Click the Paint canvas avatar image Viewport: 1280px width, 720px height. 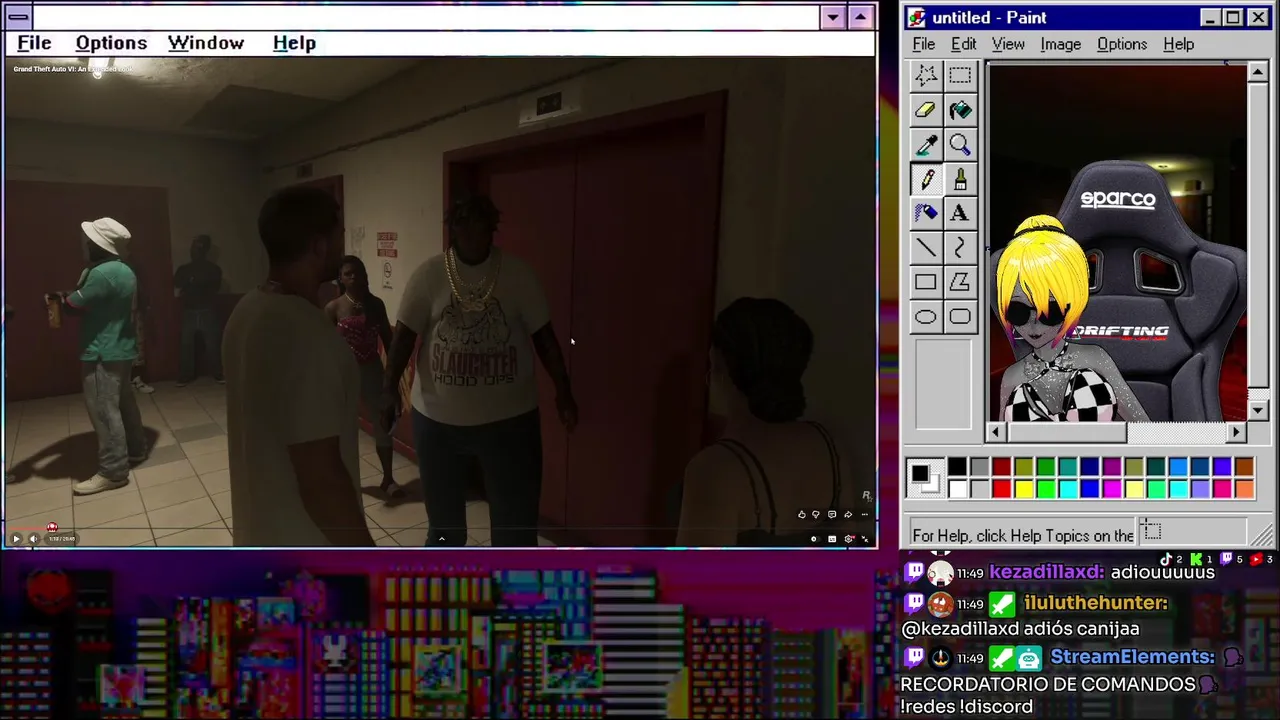point(1117,243)
